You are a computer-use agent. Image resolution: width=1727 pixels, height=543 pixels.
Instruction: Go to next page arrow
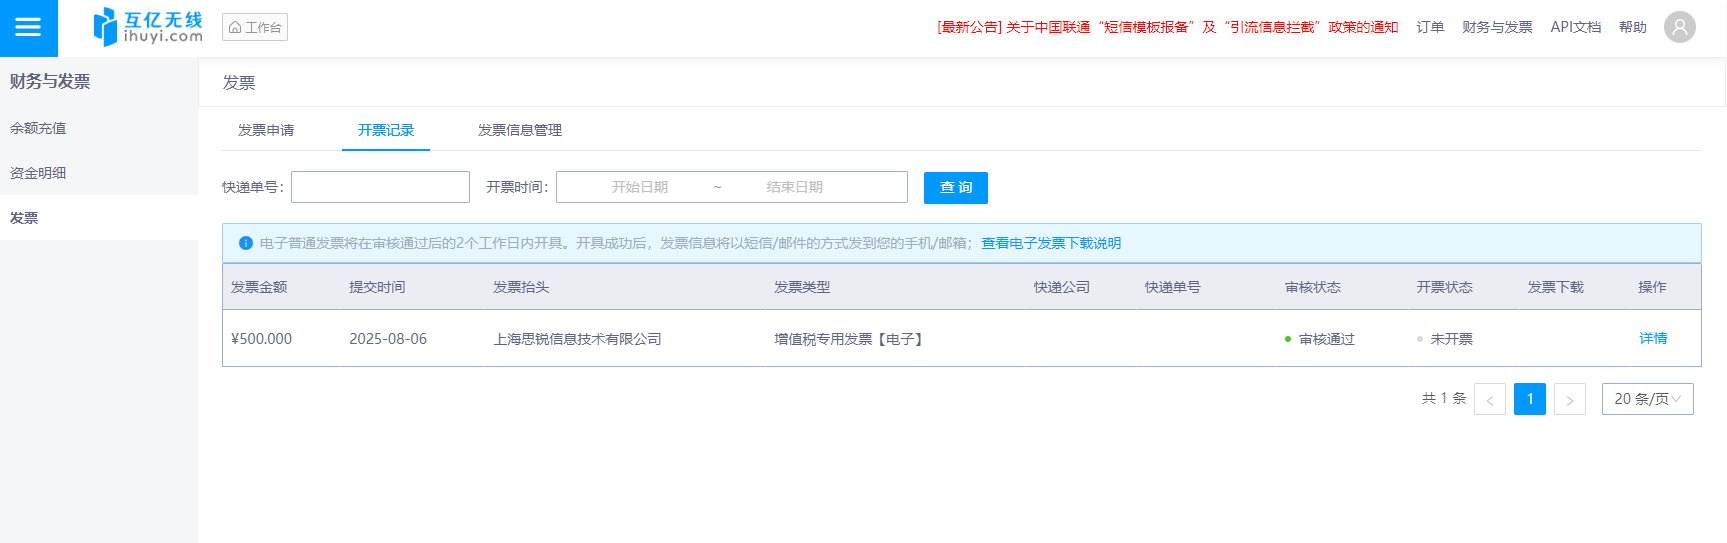click(x=1569, y=399)
